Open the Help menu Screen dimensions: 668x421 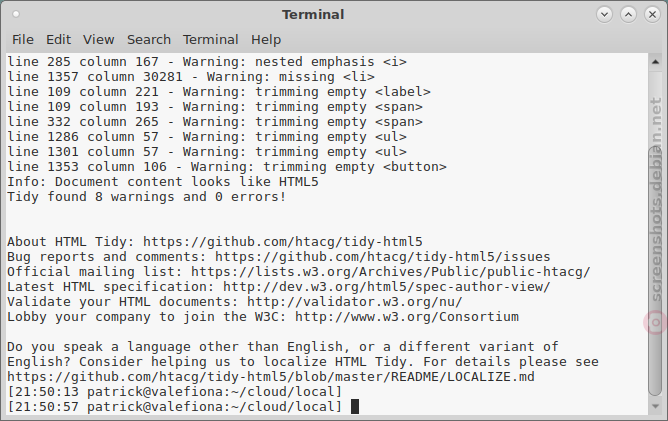coord(266,40)
